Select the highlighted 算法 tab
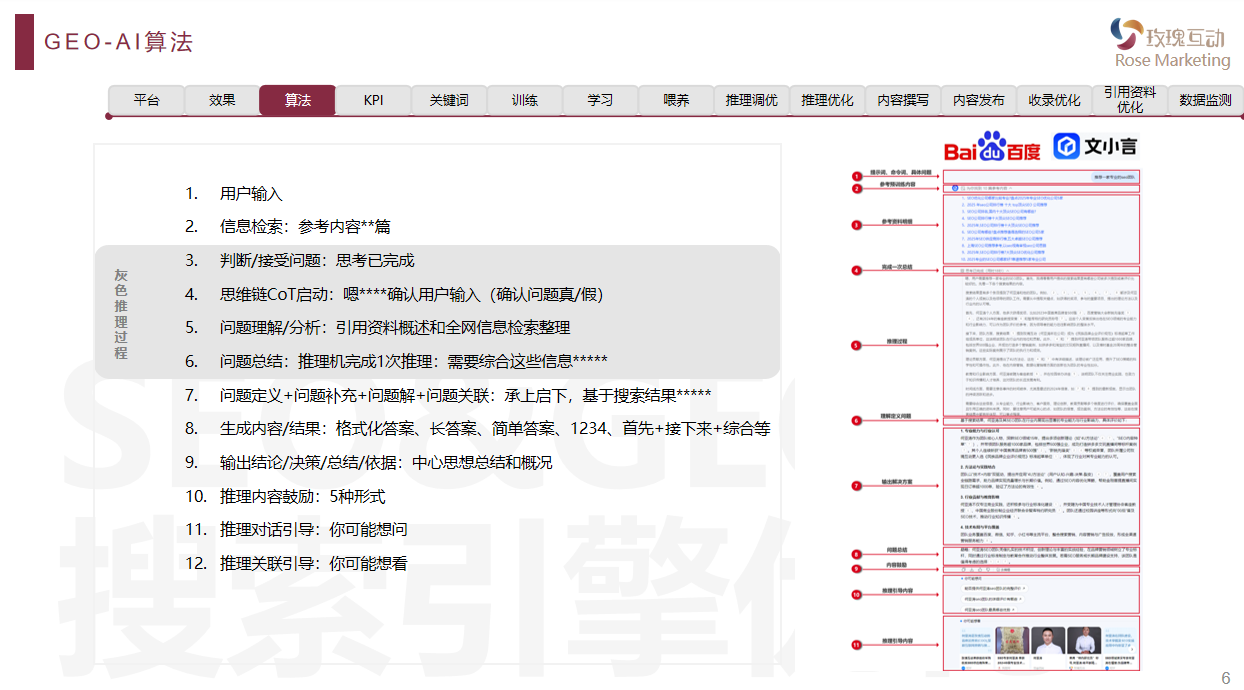 click(x=297, y=100)
